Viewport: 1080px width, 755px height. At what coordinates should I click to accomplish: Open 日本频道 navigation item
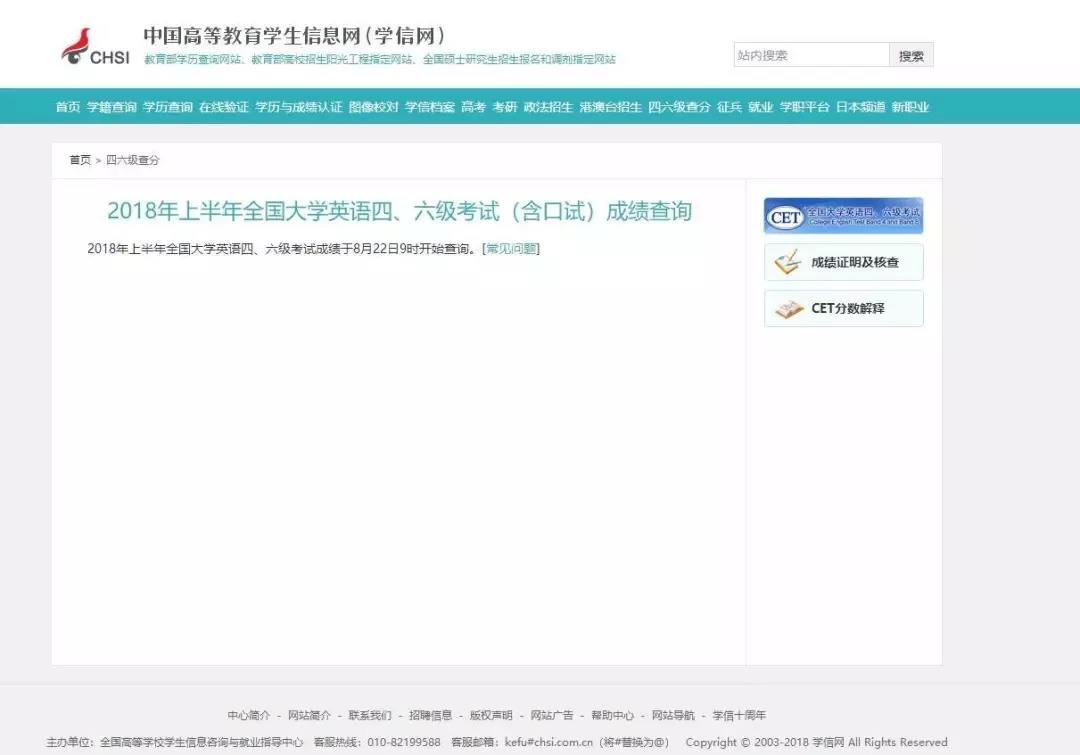[860, 107]
